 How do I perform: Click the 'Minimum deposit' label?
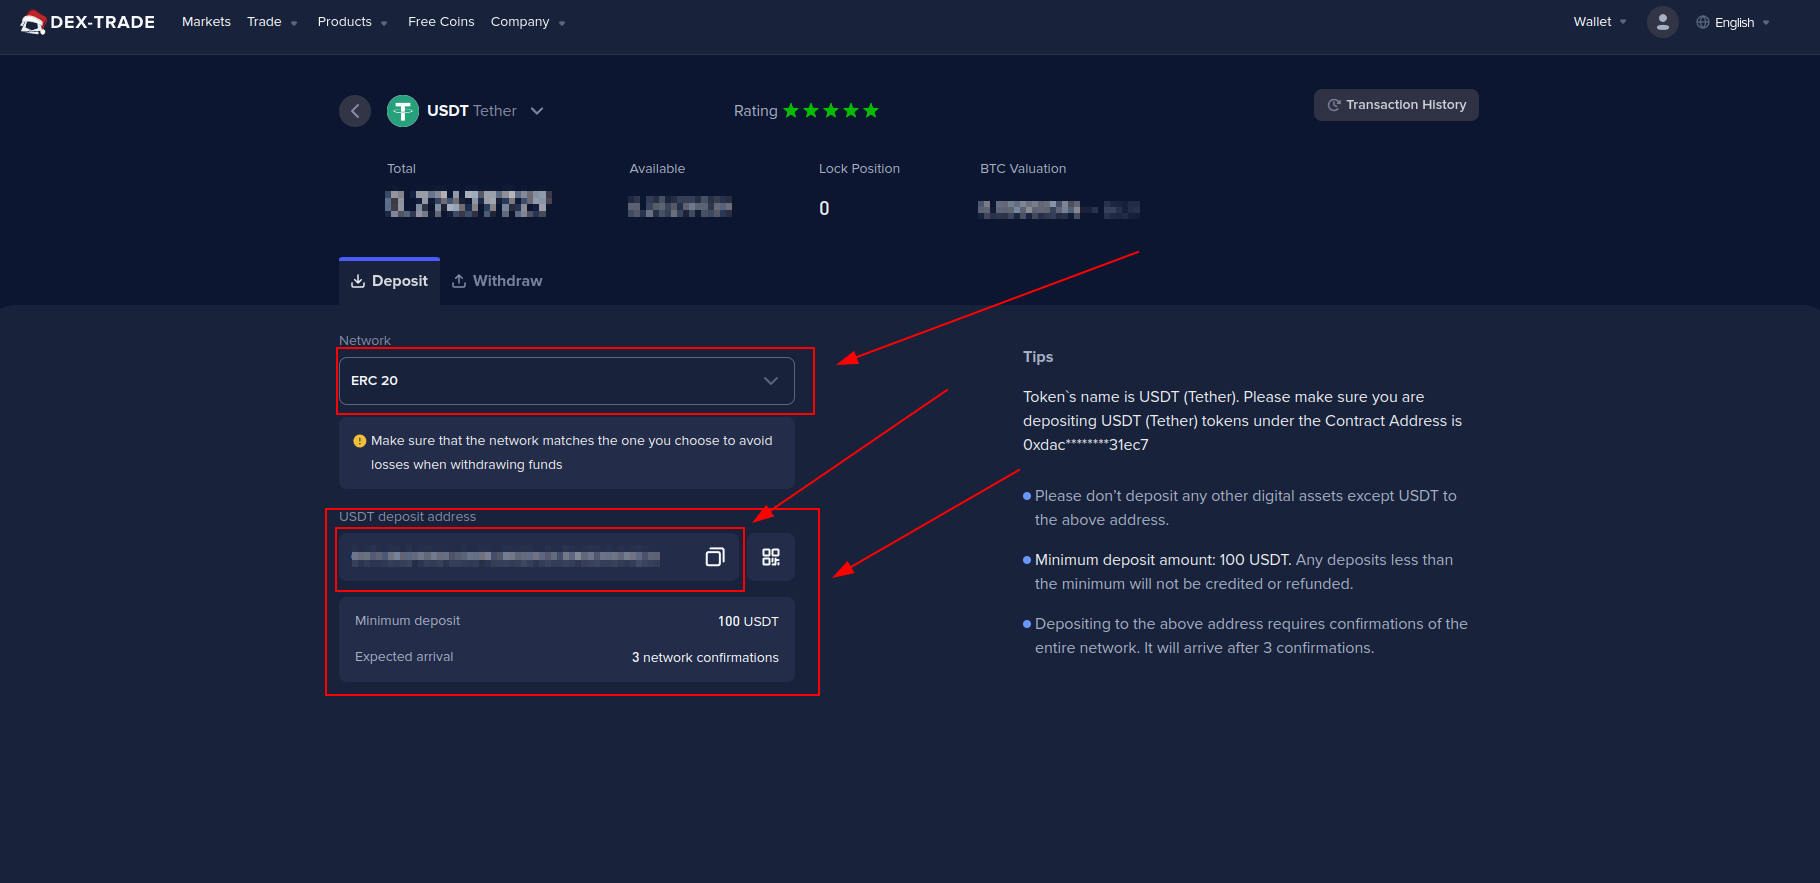click(408, 621)
